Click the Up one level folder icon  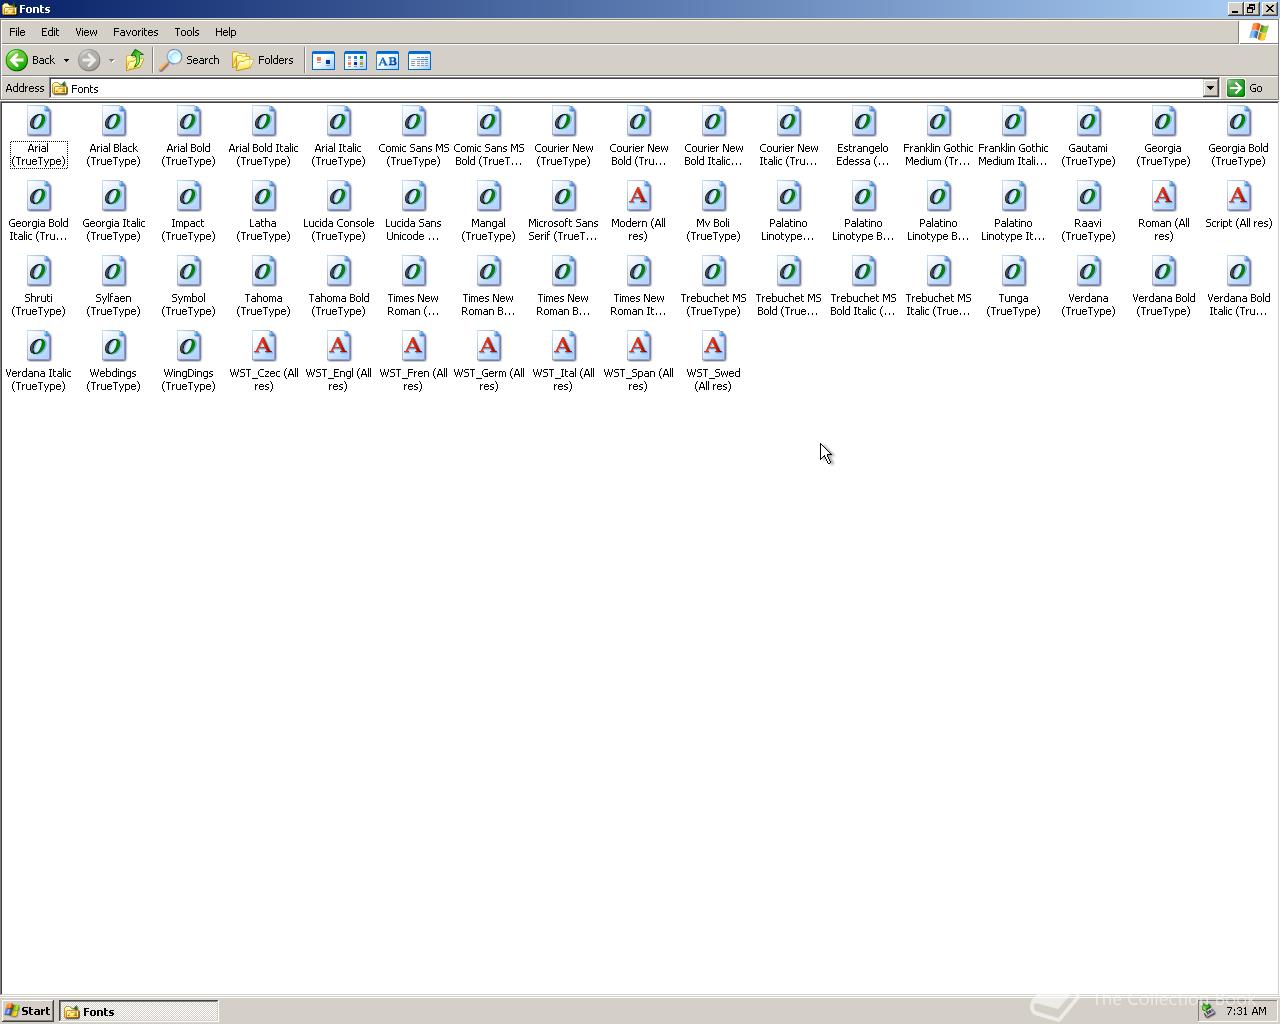pos(134,60)
